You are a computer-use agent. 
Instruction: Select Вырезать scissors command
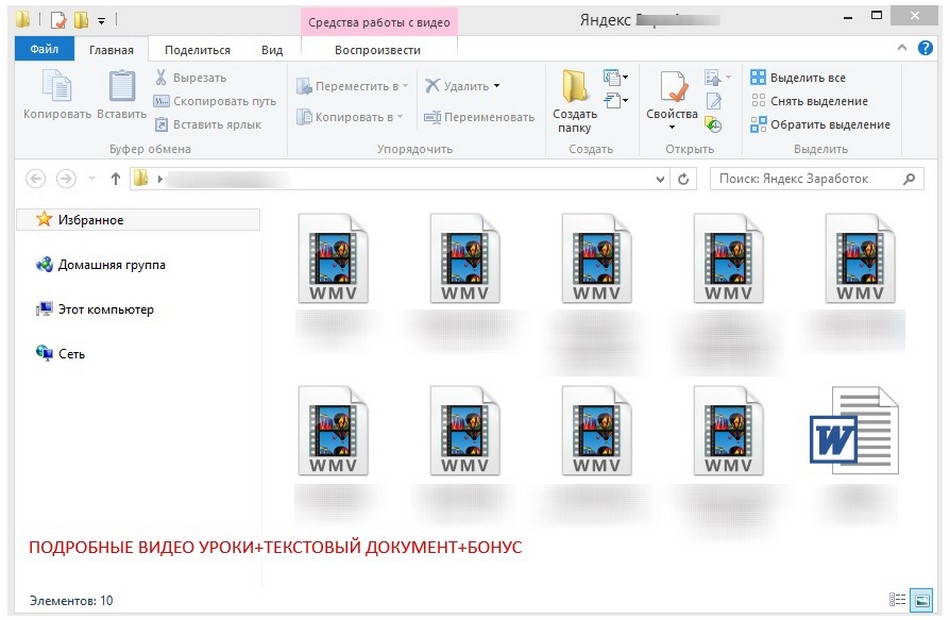point(191,78)
